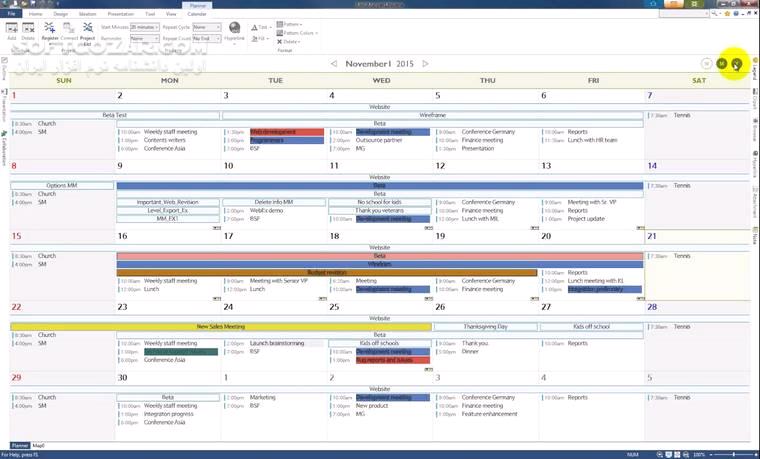The height and width of the screenshot is (459, 760).
Task: Click the search magnifier icon
Action: [714, 14]
